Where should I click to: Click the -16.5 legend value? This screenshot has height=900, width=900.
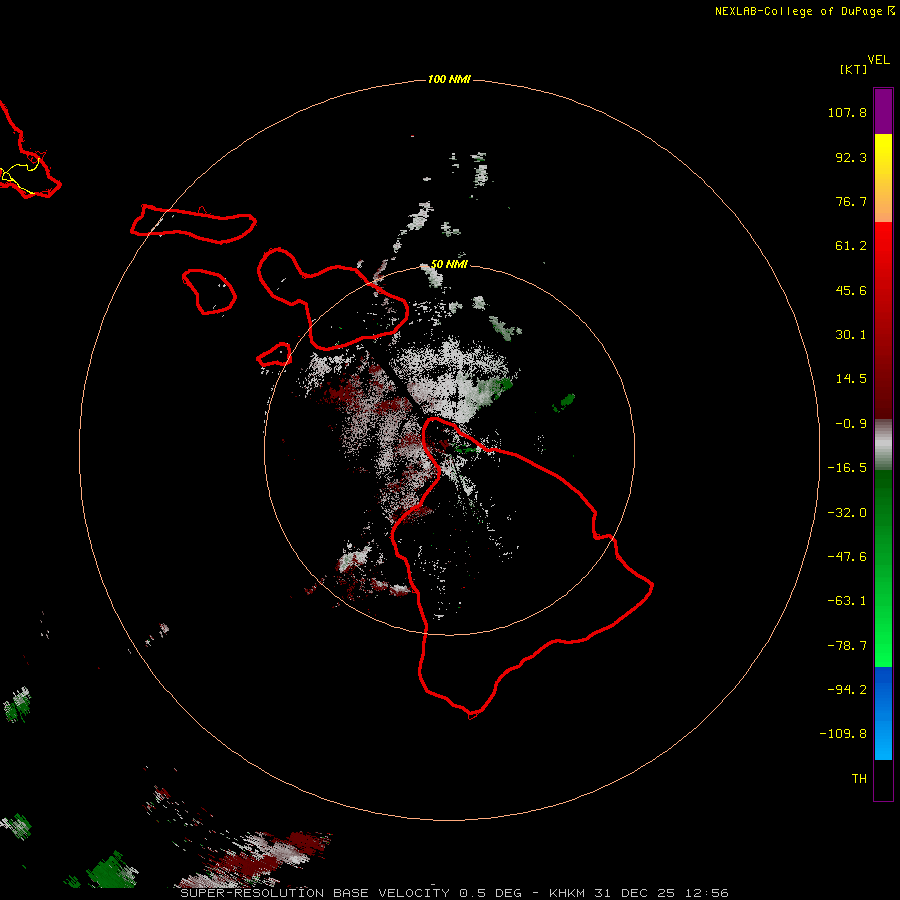click(x=847, y=468)
